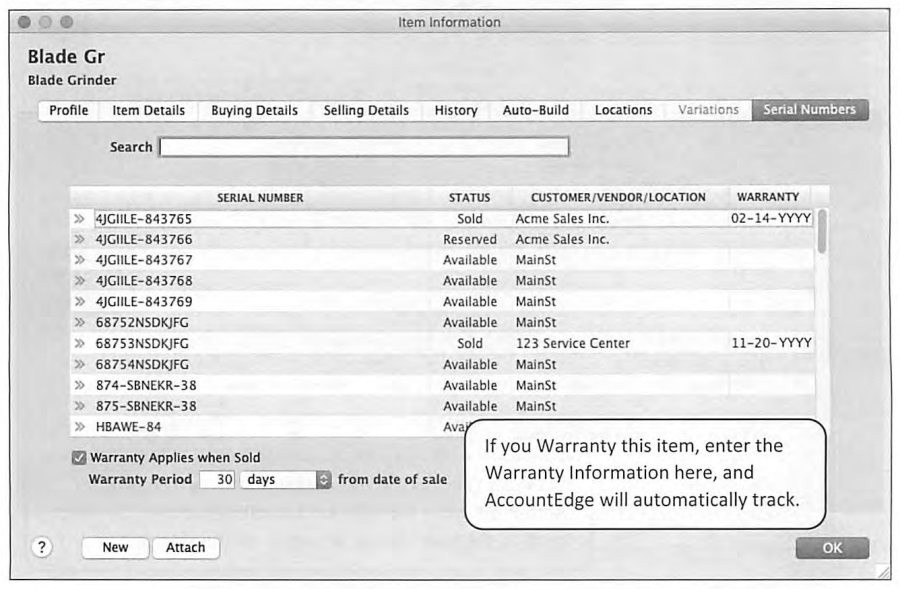Select the Serial Numbers tab
This screenshot has width=900, height=589.
pos(809,110)
